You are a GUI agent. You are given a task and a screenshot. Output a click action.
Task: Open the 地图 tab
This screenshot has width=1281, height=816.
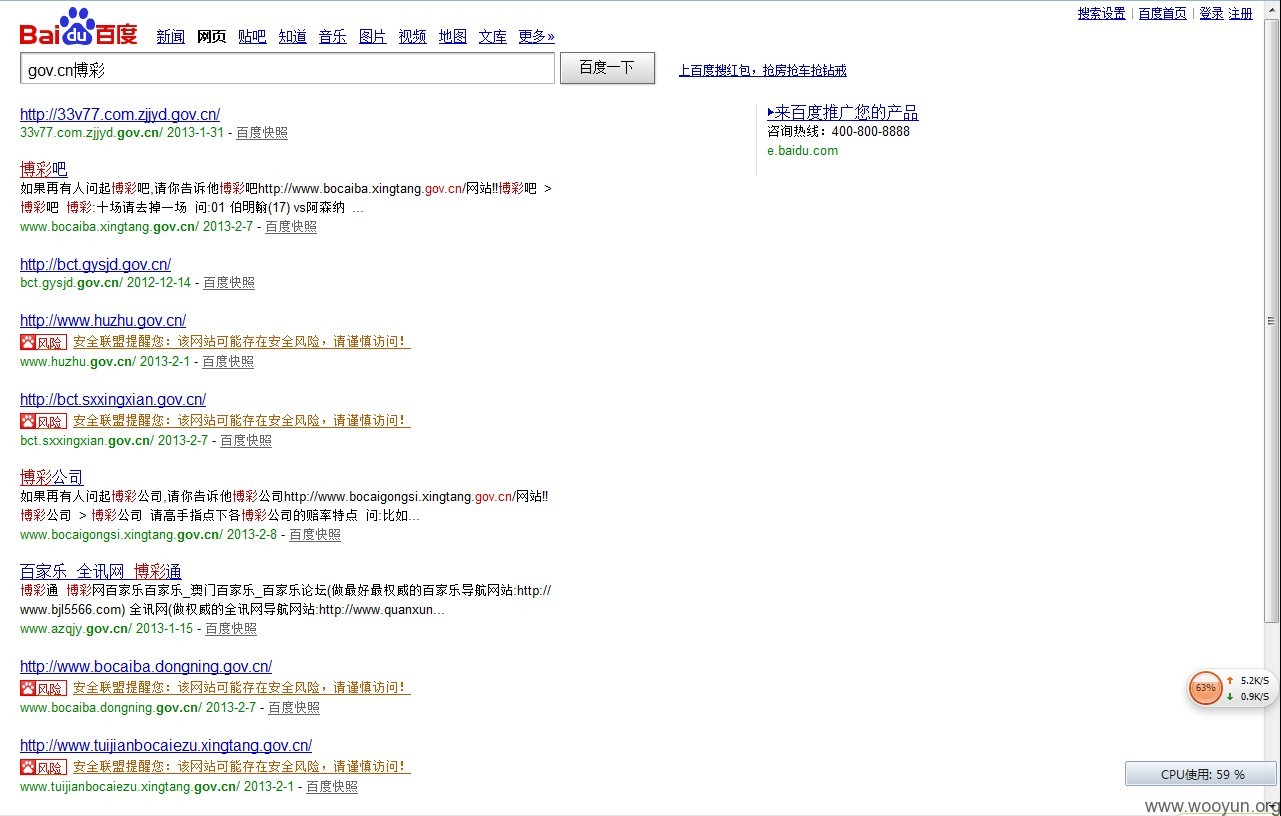pyautogui.click(x=452, y=37)
